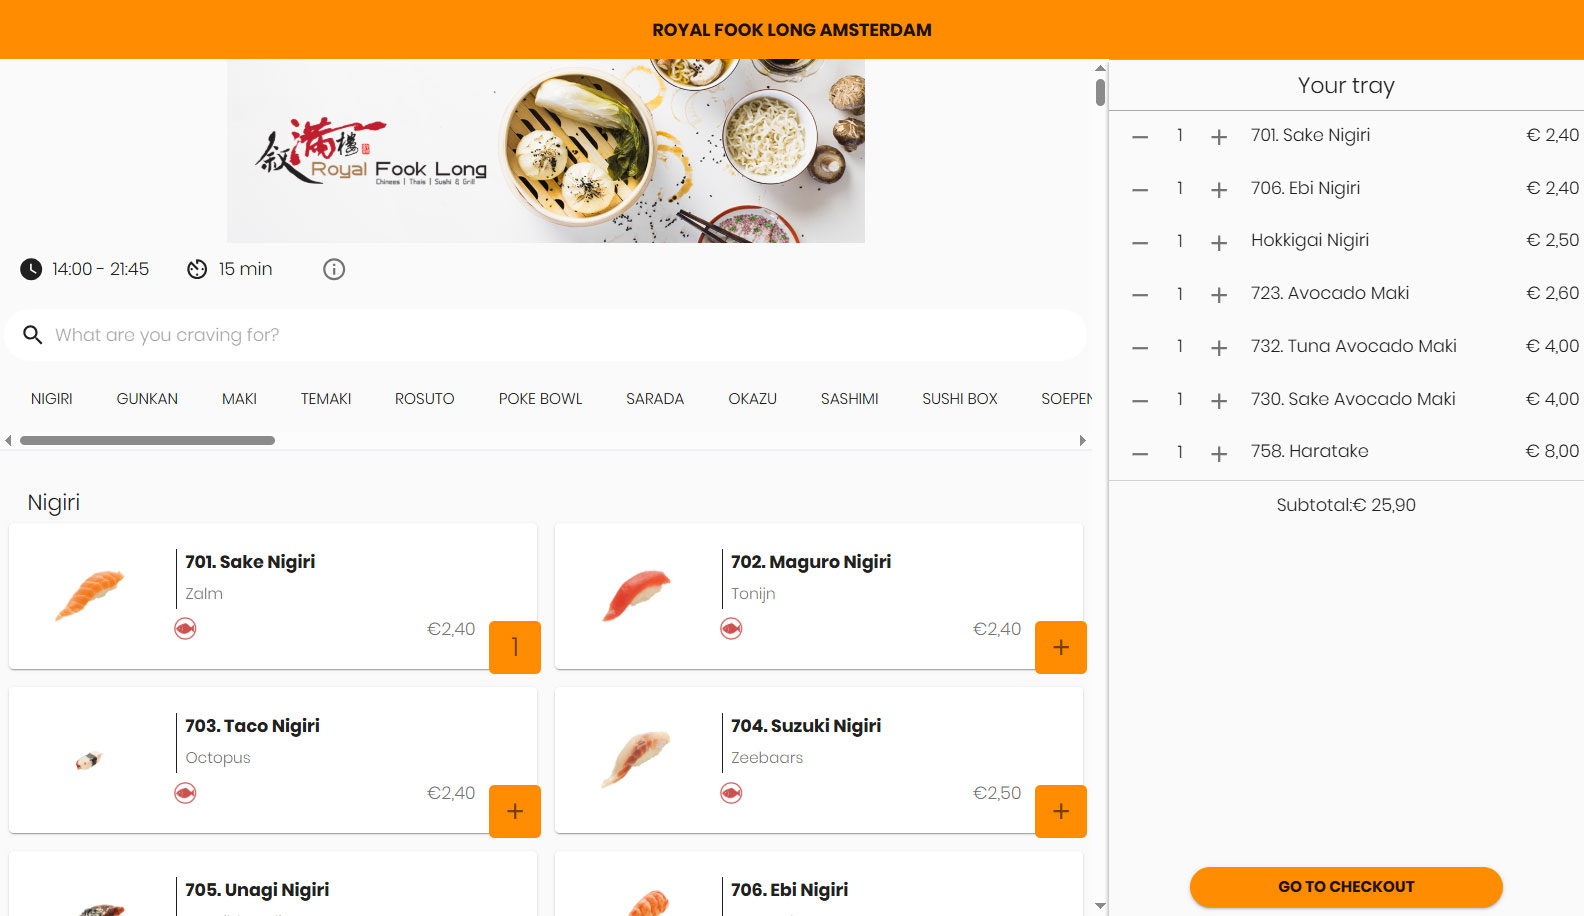
Task: Click the category bar right scroll arrow
Action: point(1082,441)
